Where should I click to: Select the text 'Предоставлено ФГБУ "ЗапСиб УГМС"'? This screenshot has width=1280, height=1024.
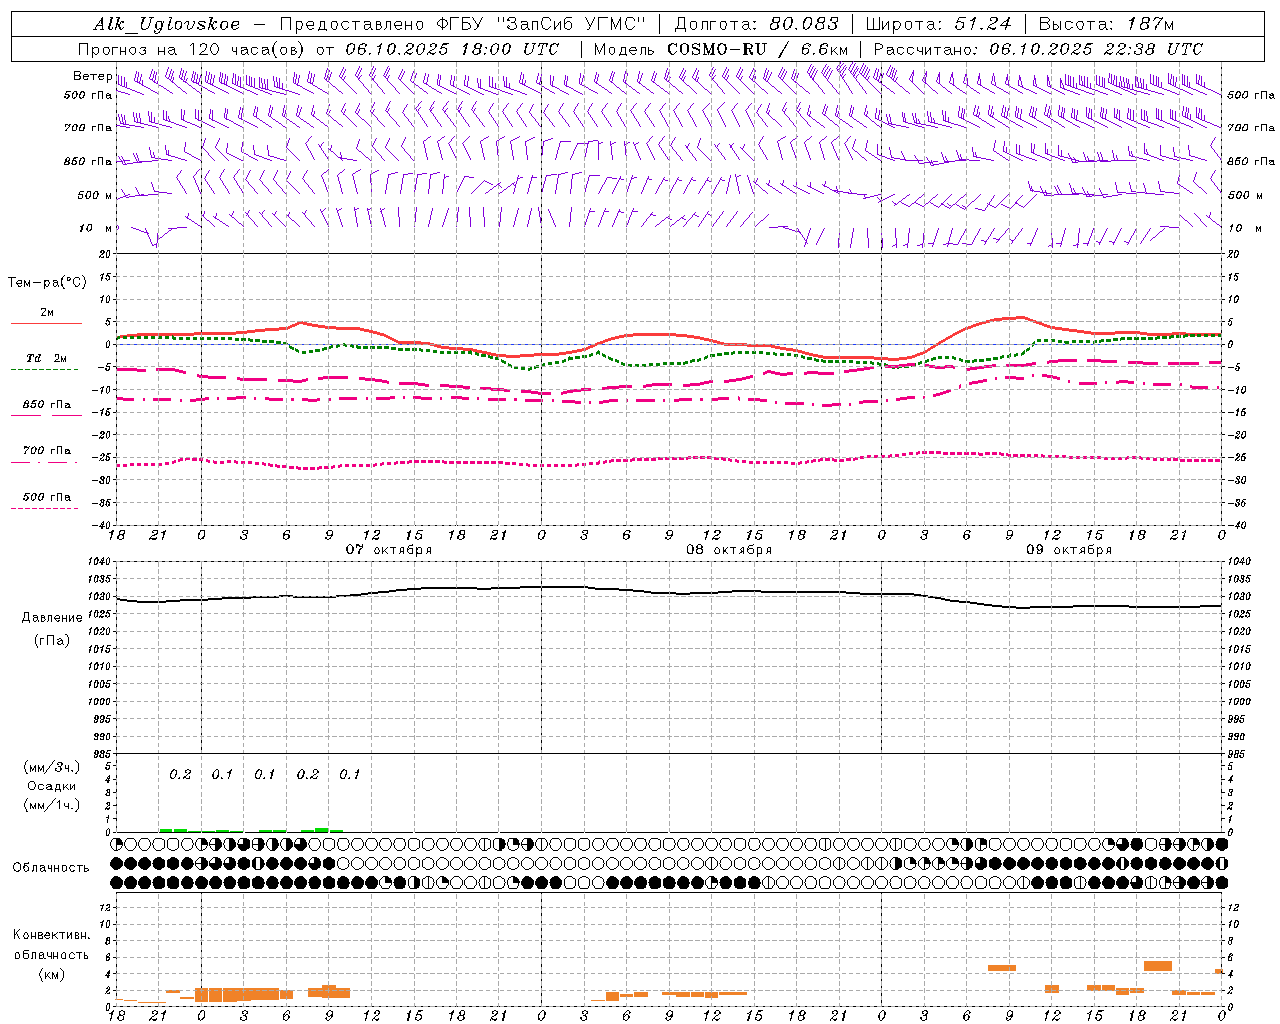pos(463,25)
